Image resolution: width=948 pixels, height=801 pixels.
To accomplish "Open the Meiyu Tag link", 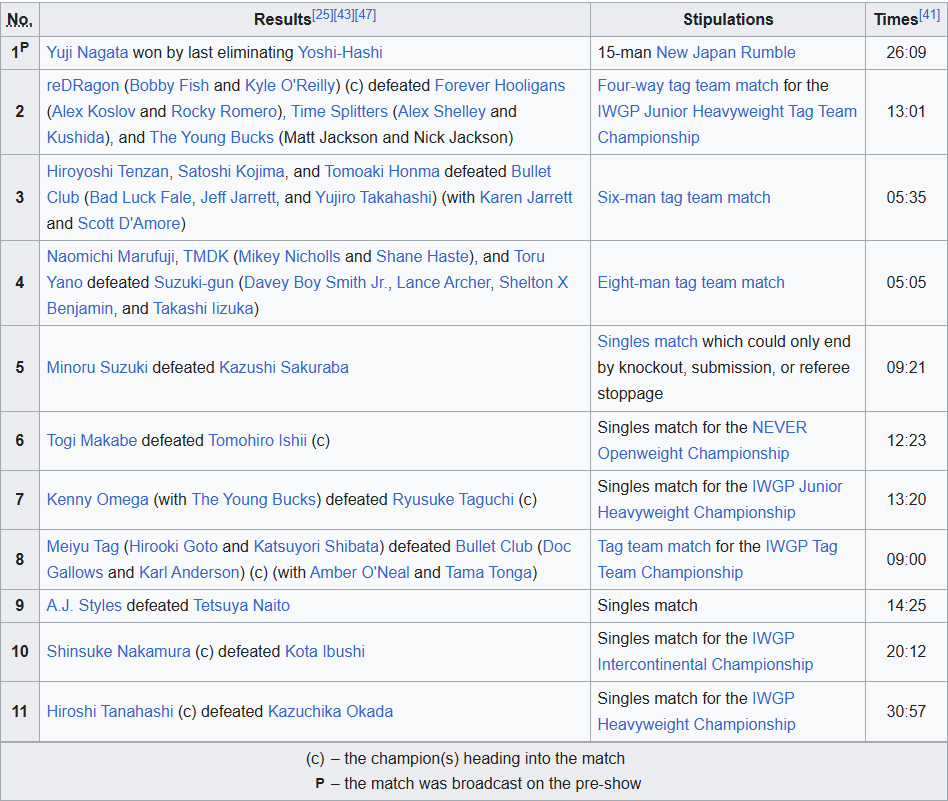I will click(x=83, y=546).
